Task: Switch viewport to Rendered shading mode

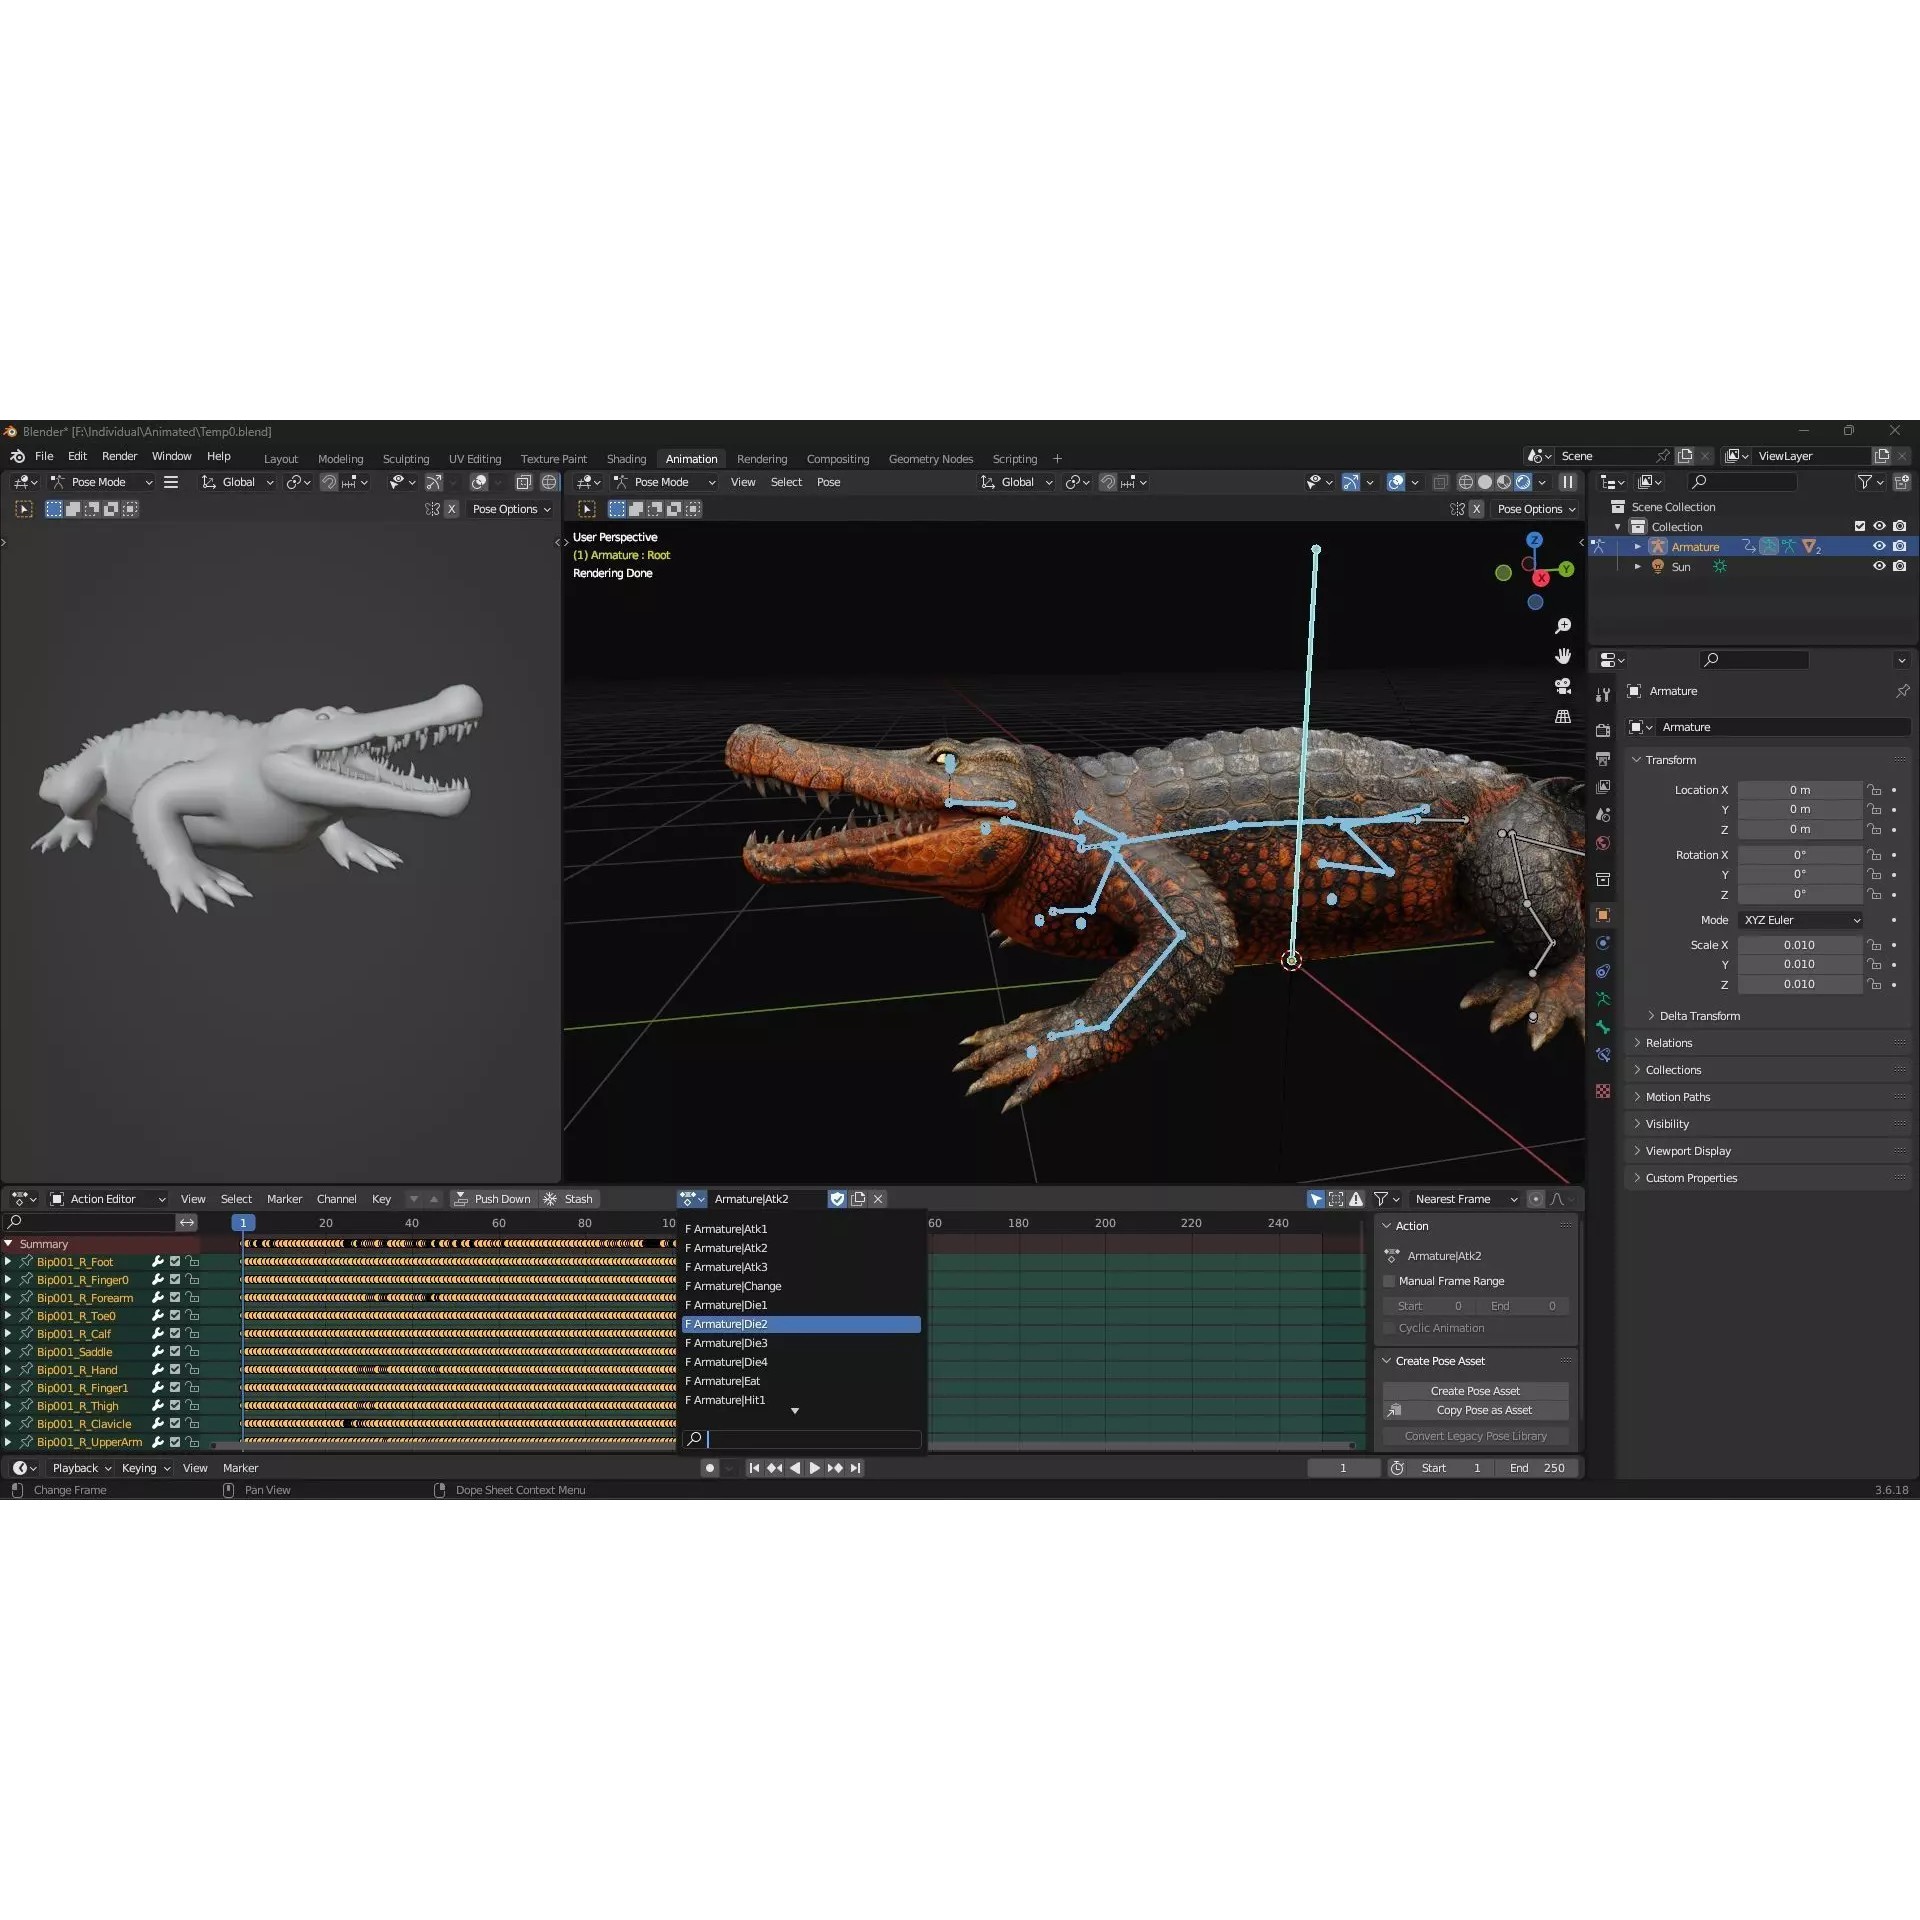Action: click(x=1523, y=481)
